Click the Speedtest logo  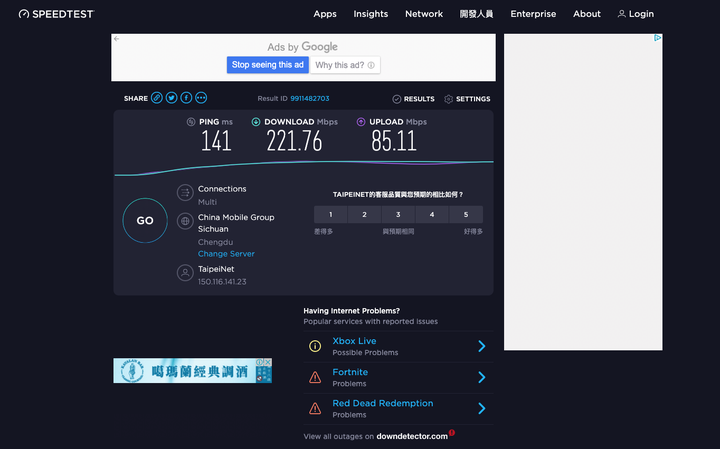click(56, 14)
